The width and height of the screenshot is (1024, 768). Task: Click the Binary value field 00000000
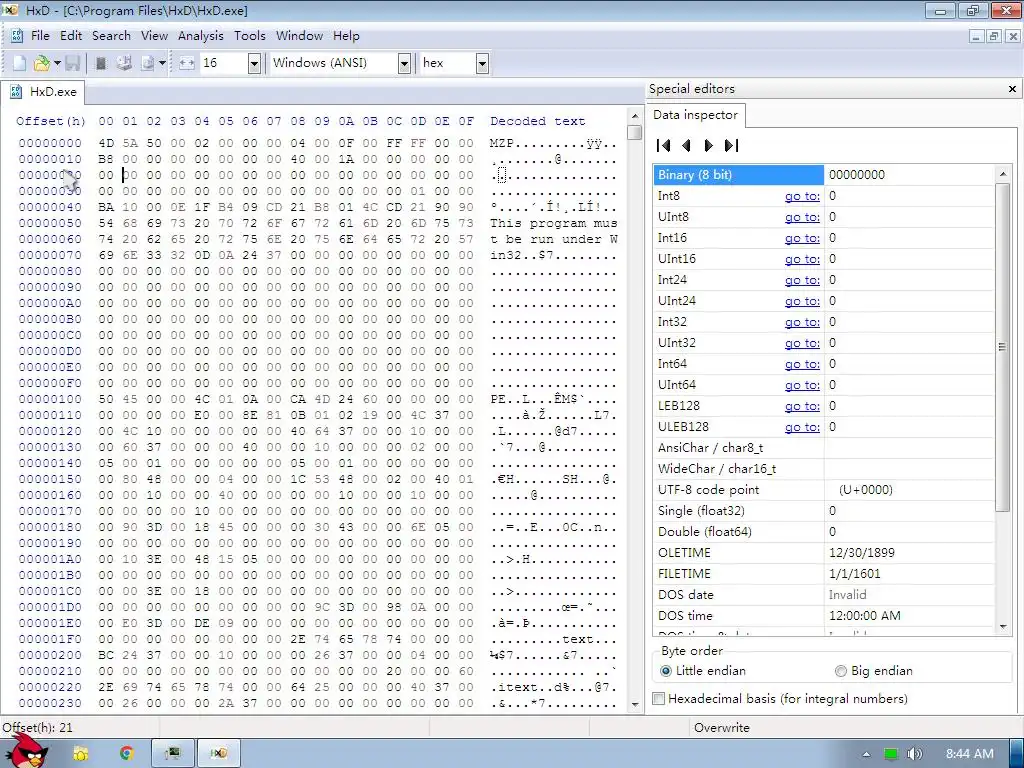point(857,175)
